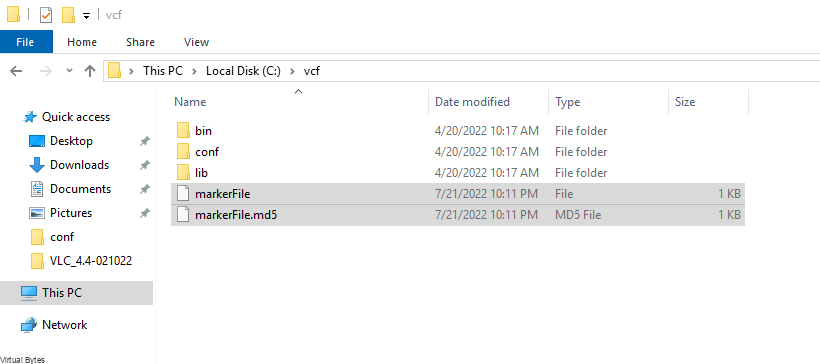Open recent locations dropdown arrow
Viewport: 820px width, 364px height.
coord(69,71)
